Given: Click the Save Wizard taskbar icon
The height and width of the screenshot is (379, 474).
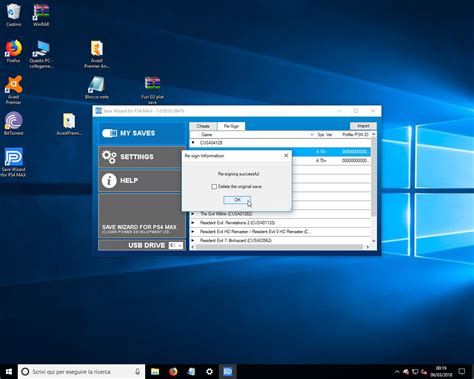Looking at the screenshot, I should click(228, 371).
